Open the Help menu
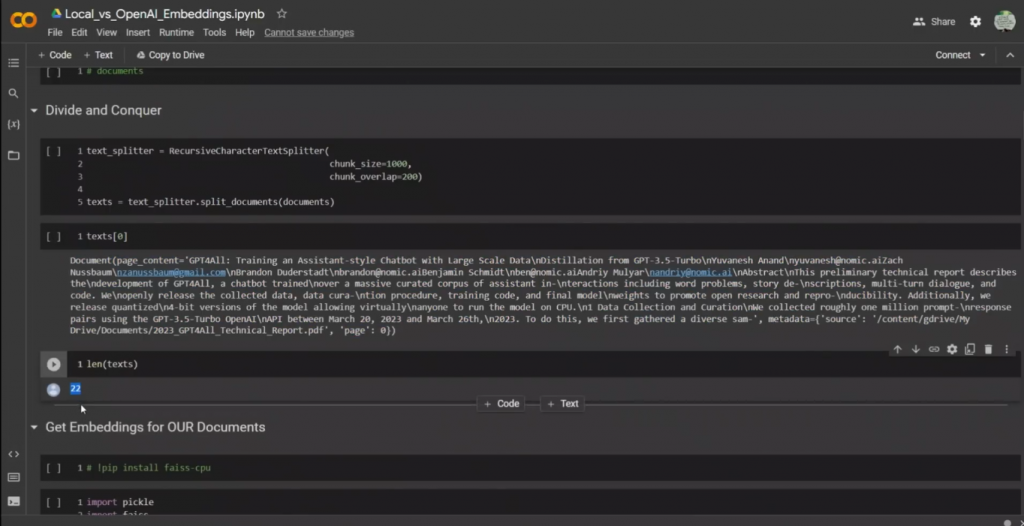1024x526 pixels. click(245, 33)
